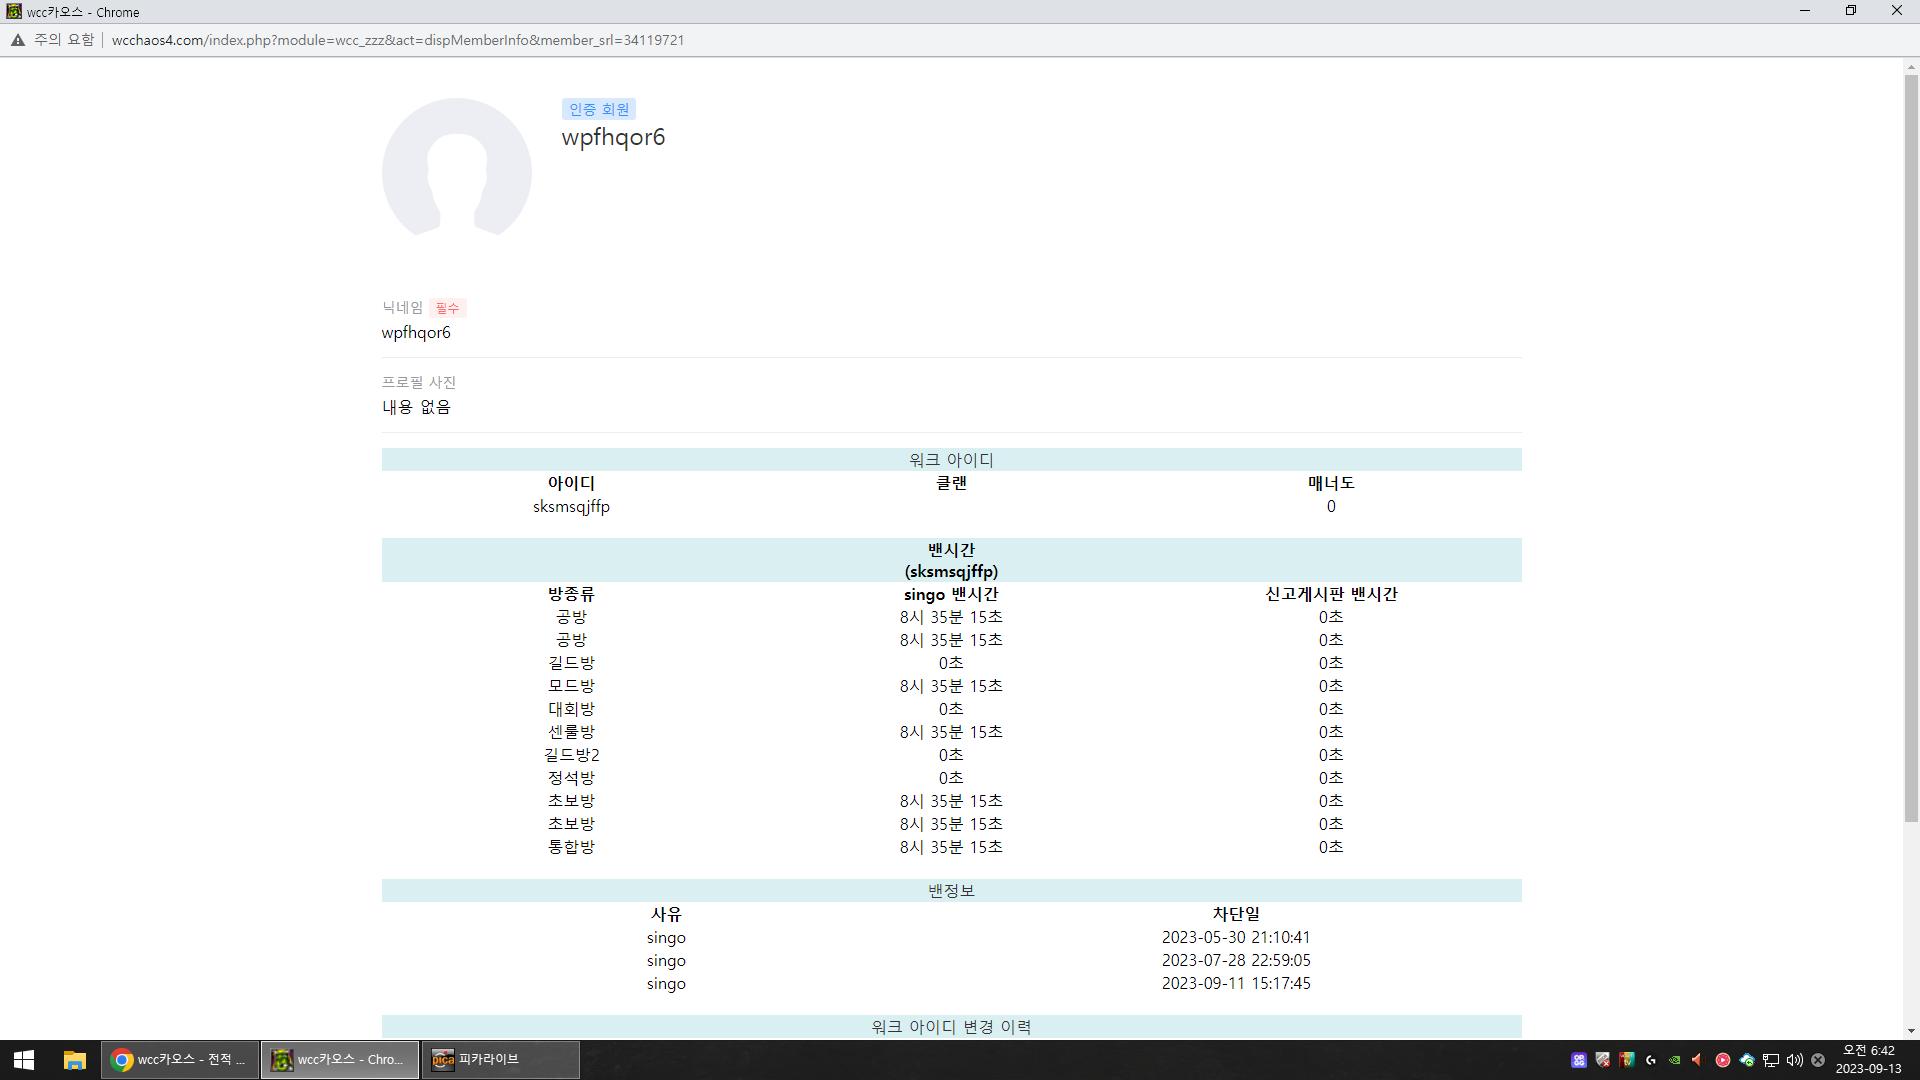This screenshot has width=1920, height=1080.
Task: Click the 워크 아이디 section header
Action: coord(951,460)
